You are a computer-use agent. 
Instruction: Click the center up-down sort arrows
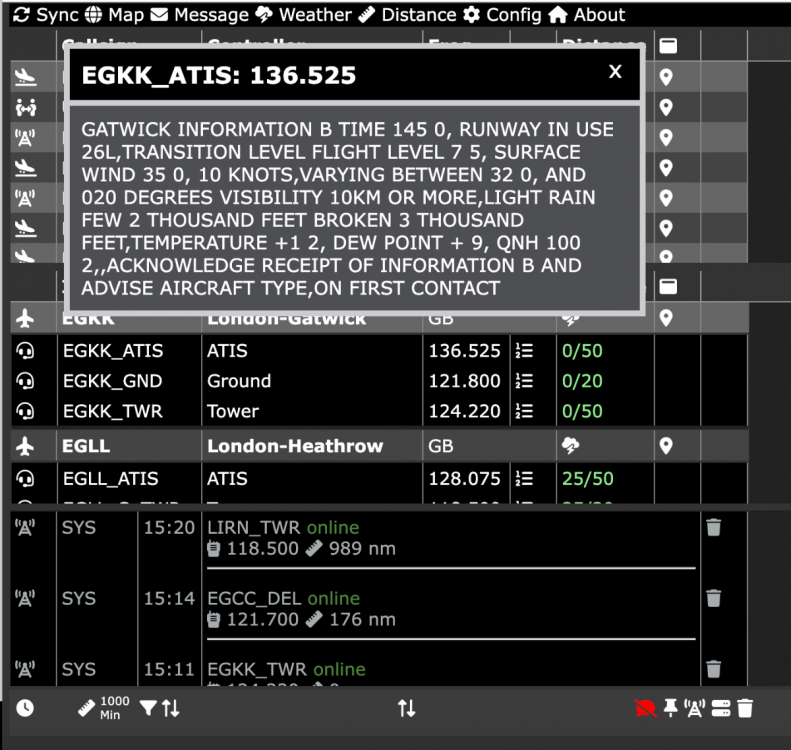pyautogui.click(x=406, y=708)
